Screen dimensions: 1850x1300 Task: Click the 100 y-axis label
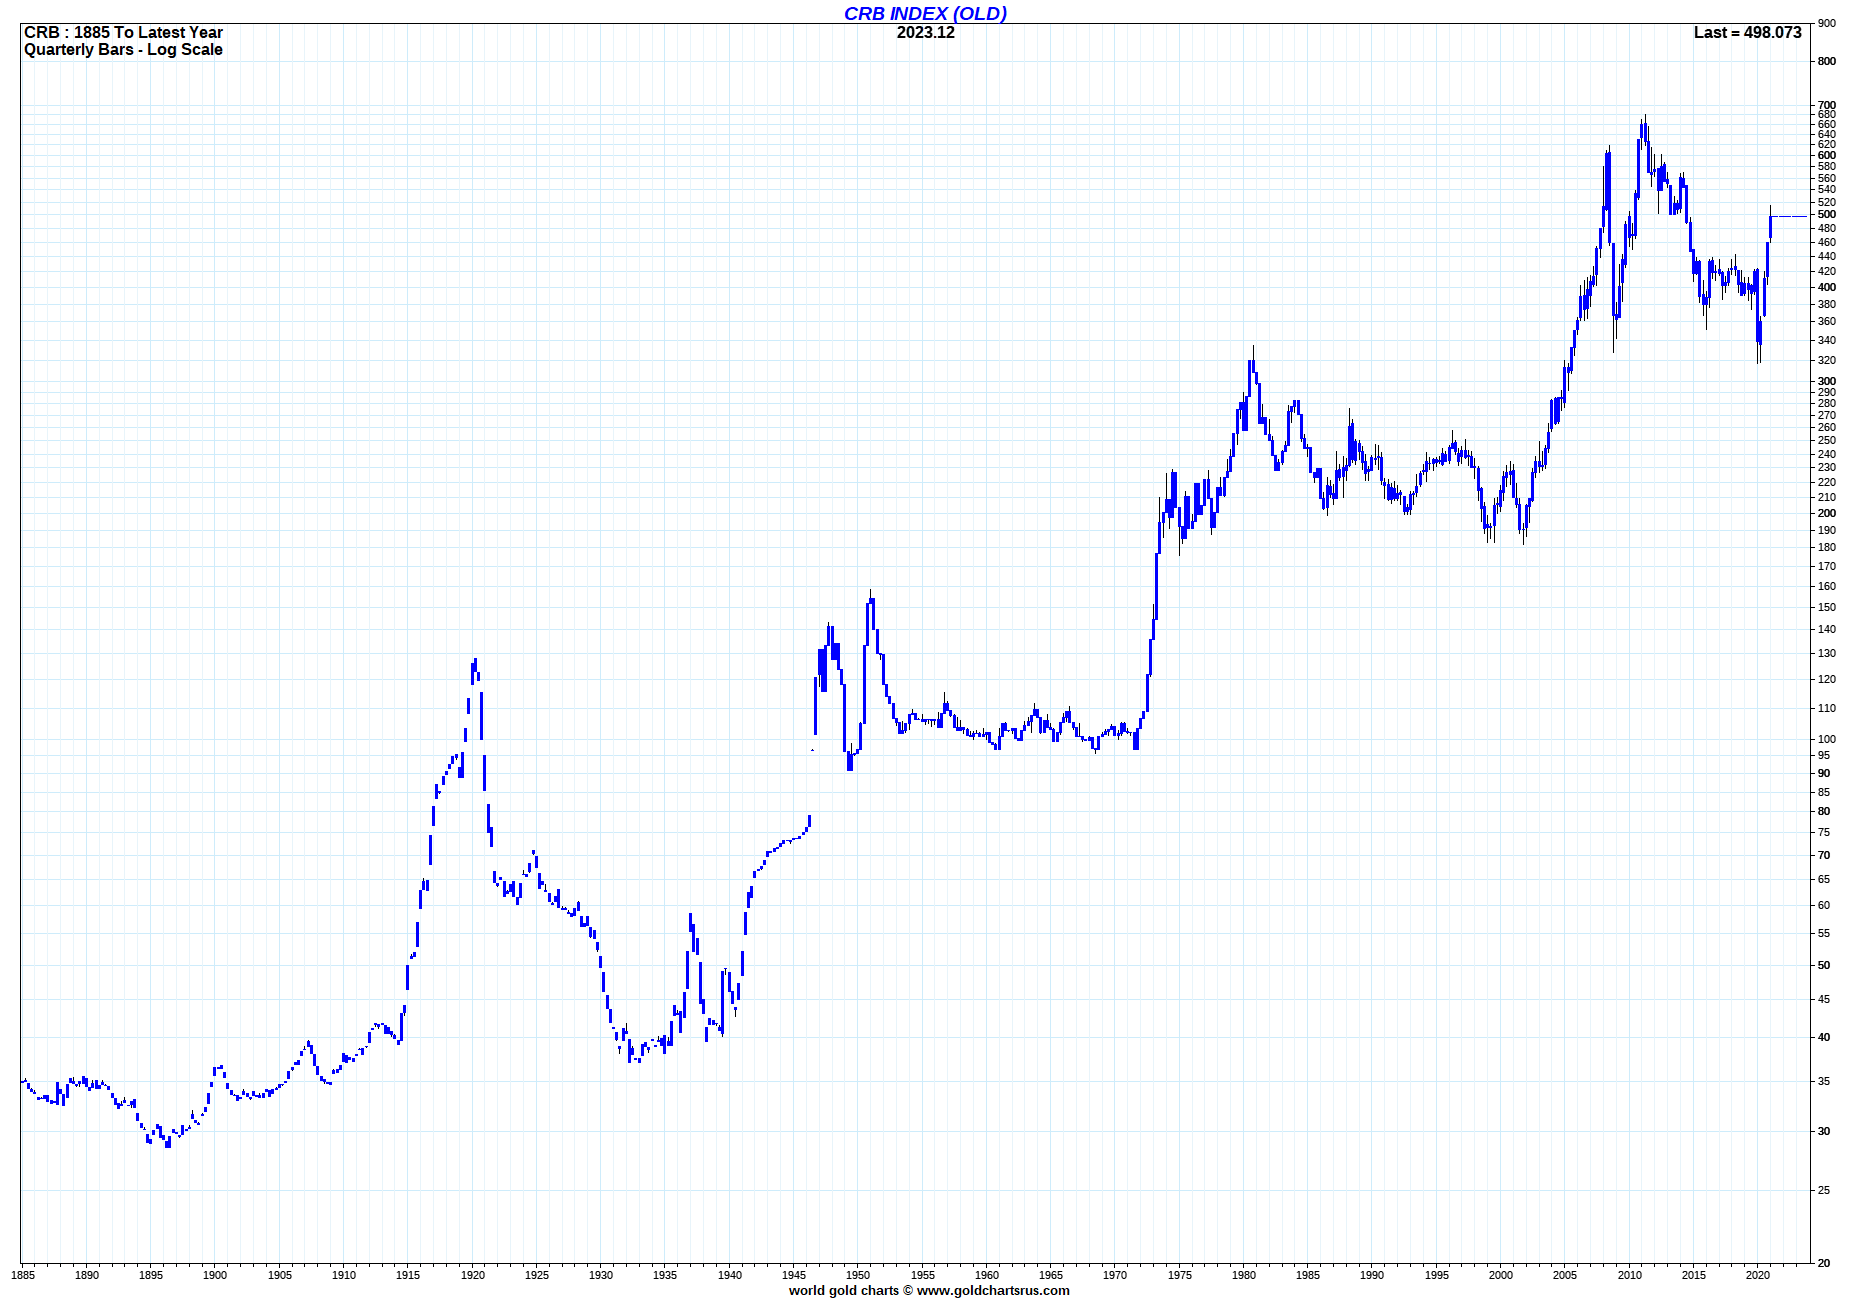(1827, 739)
